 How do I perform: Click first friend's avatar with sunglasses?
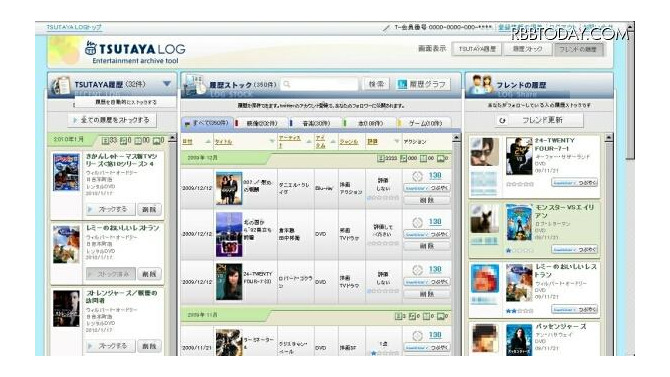pyautogui.click(x=485, y=152)
